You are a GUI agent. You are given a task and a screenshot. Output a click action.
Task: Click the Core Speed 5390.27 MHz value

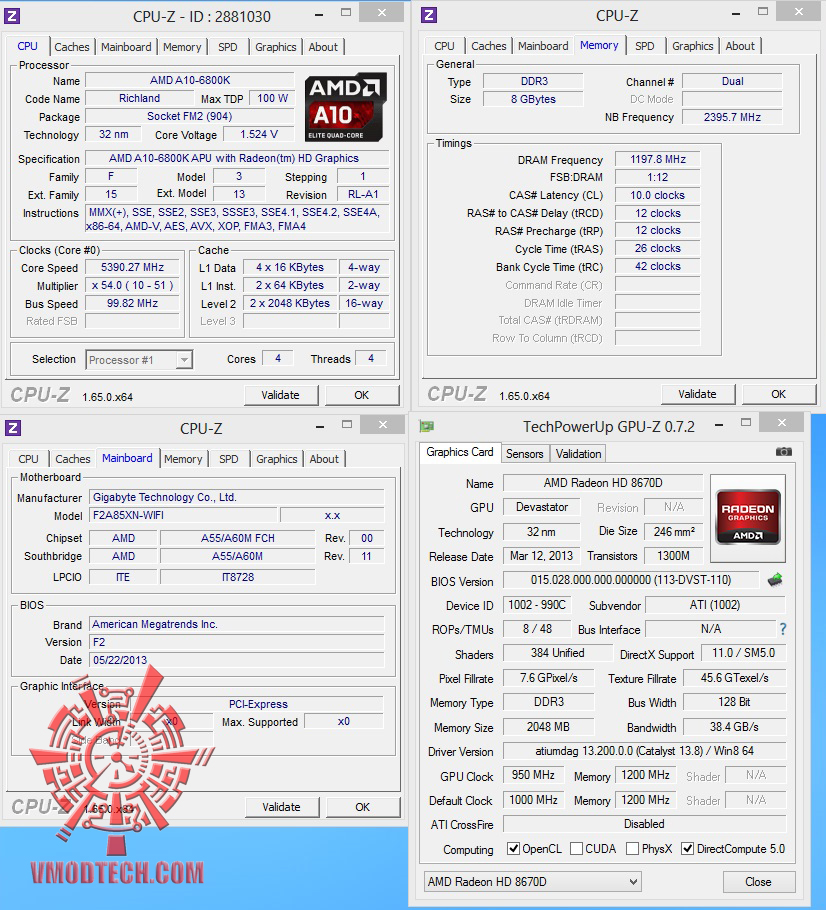[x=132, y=267]
